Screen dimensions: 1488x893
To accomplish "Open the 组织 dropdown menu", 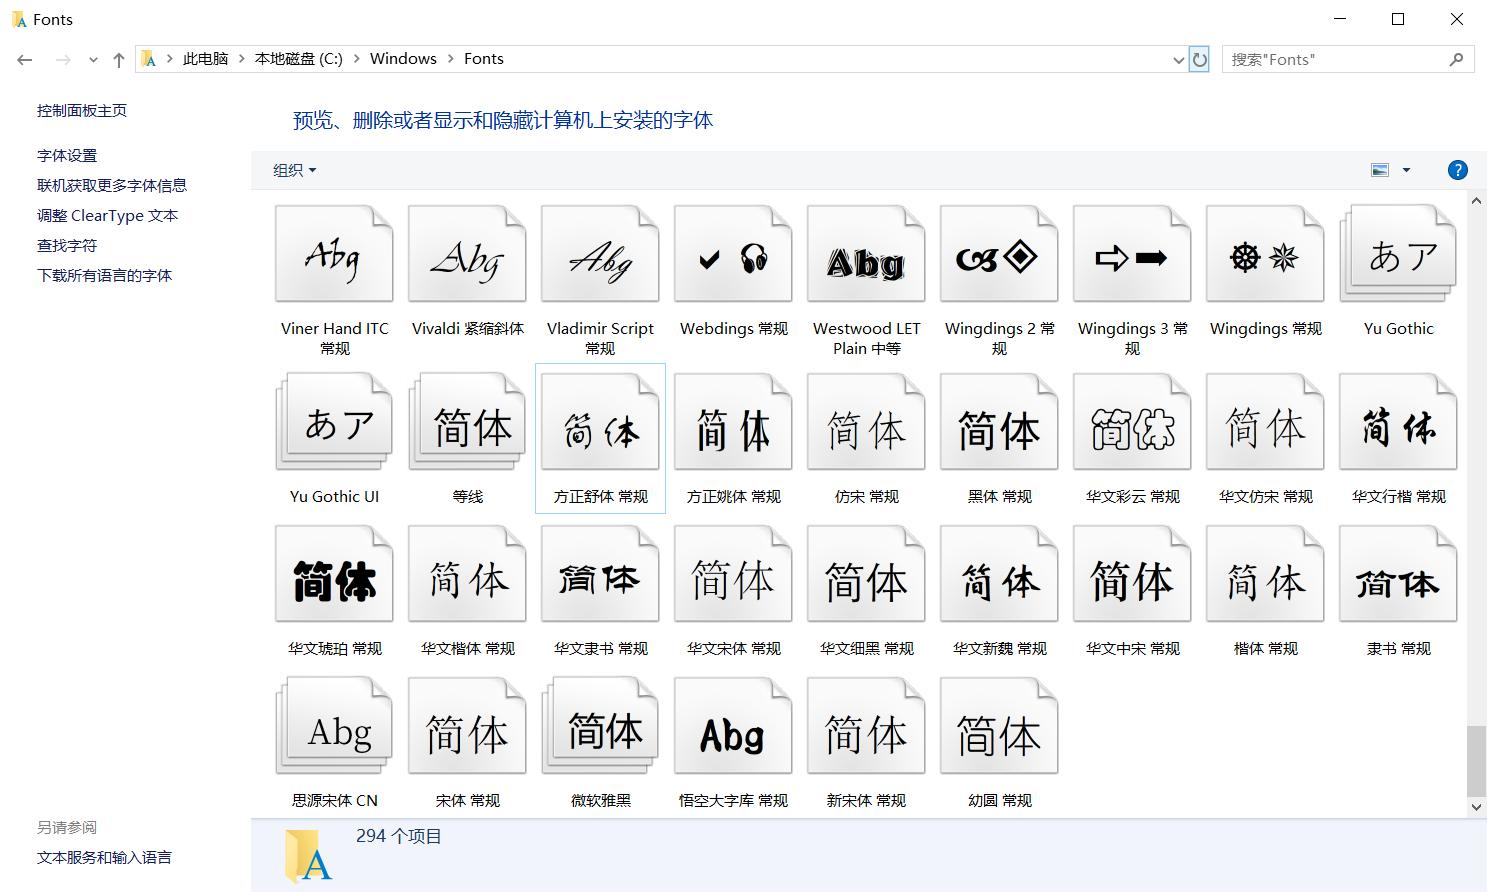I will (x=294, y=170).
